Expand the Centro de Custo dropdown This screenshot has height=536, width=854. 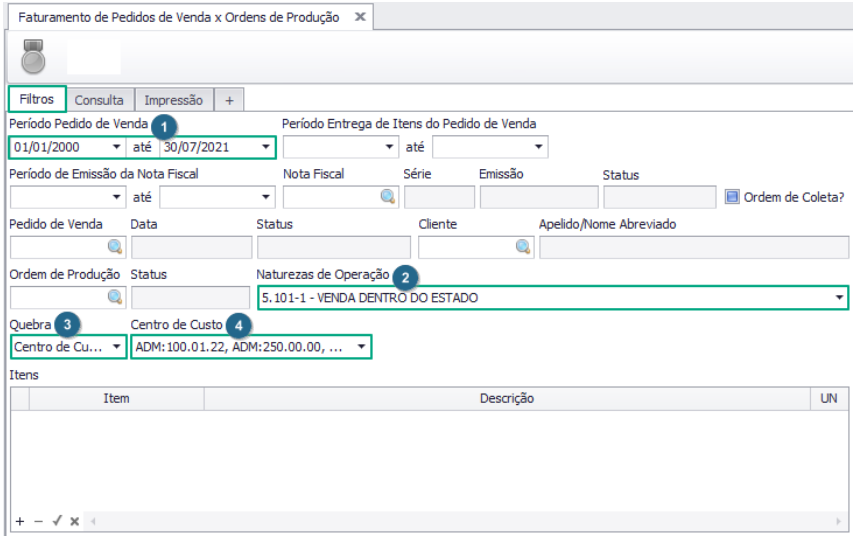361,347
